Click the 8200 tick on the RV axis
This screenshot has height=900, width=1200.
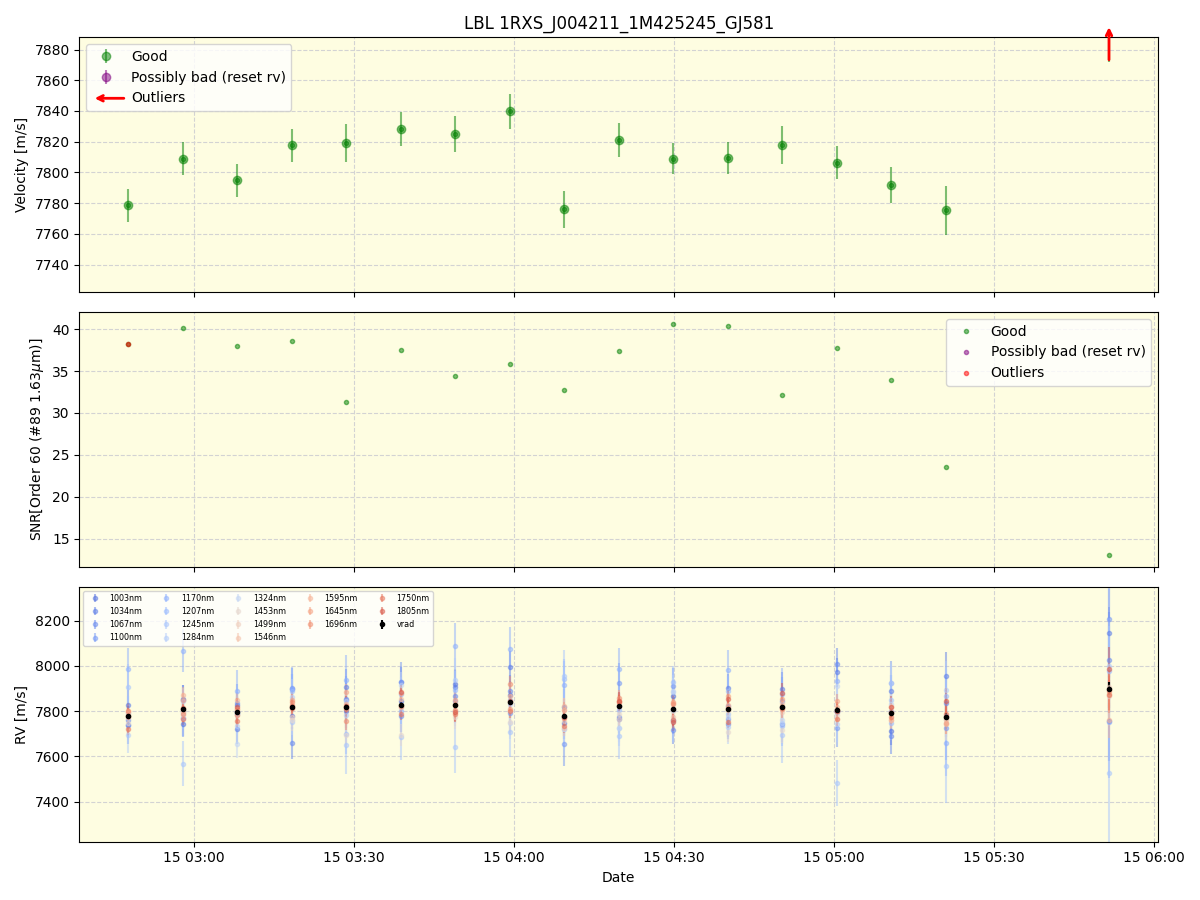tap(53, 622)
